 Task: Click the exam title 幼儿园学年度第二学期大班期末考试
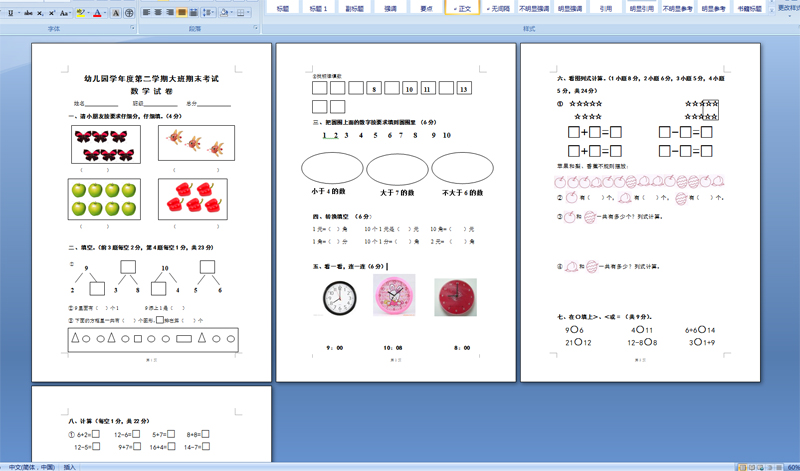[x=152, y=79]
